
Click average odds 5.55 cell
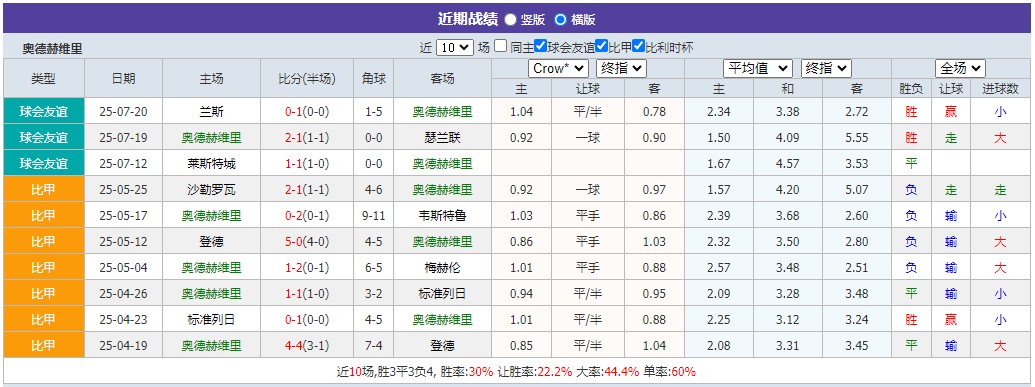coord(857,138)
